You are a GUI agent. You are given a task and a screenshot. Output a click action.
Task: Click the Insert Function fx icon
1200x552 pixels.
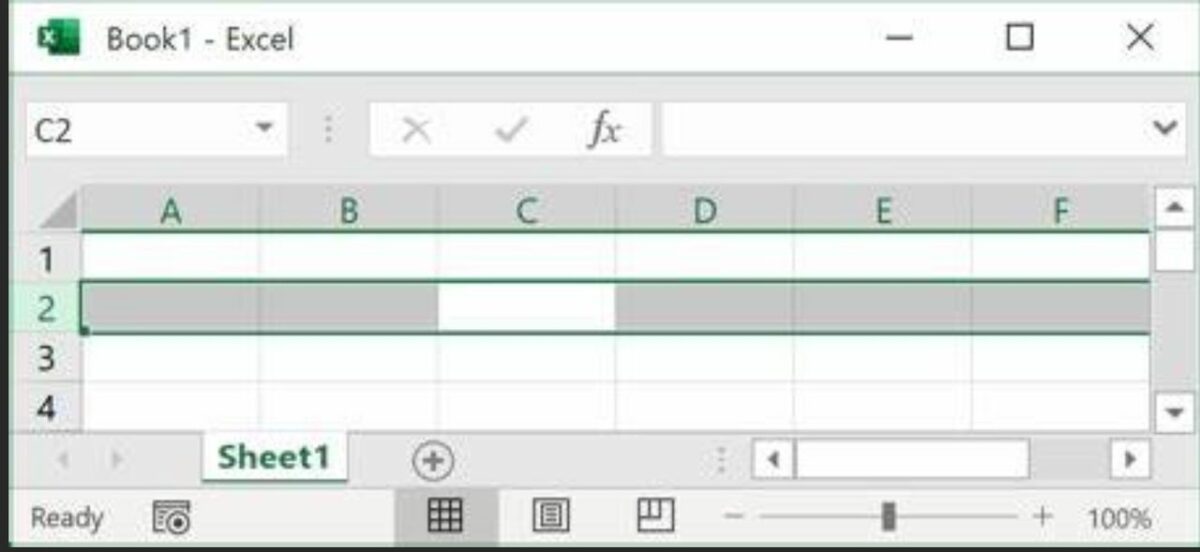pyautogui.click(x=604, y=130)
